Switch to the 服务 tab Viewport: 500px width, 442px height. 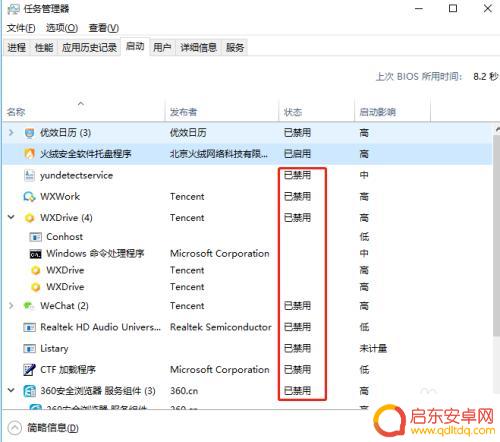pyautogui.click(x=235, y=48)
